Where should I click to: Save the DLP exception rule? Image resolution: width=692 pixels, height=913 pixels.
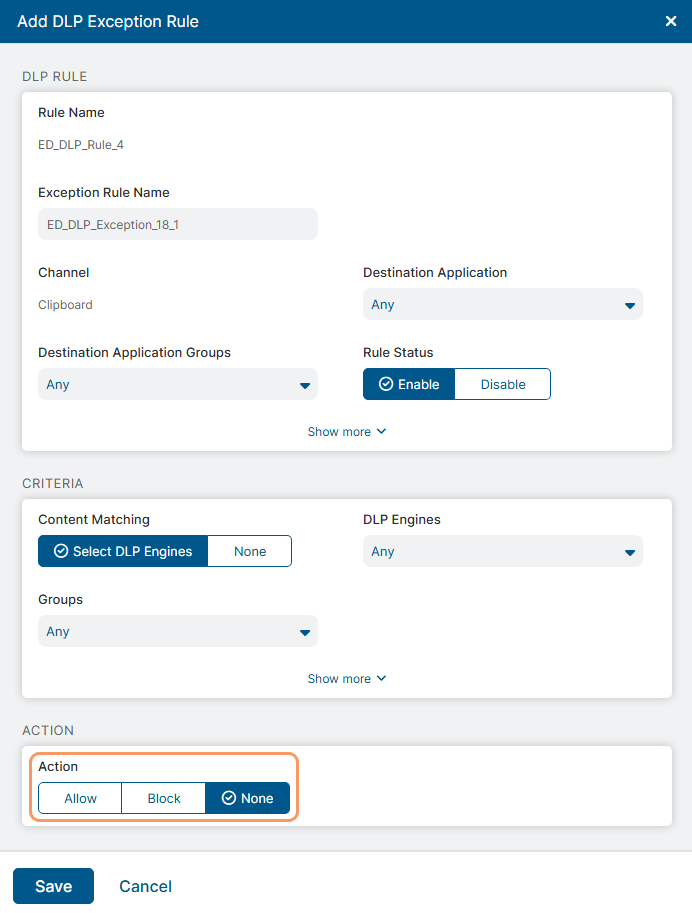(53, 886)
